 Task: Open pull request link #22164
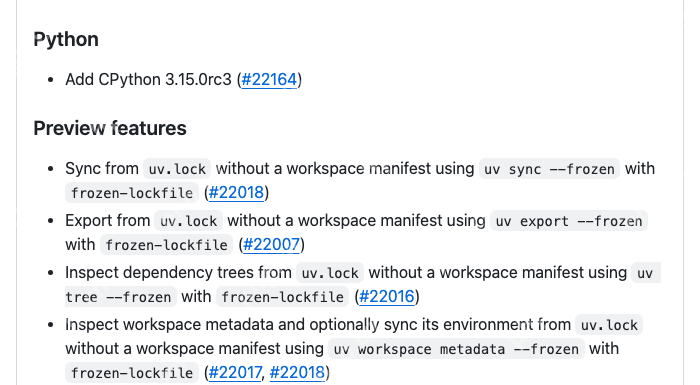[269, 80]
